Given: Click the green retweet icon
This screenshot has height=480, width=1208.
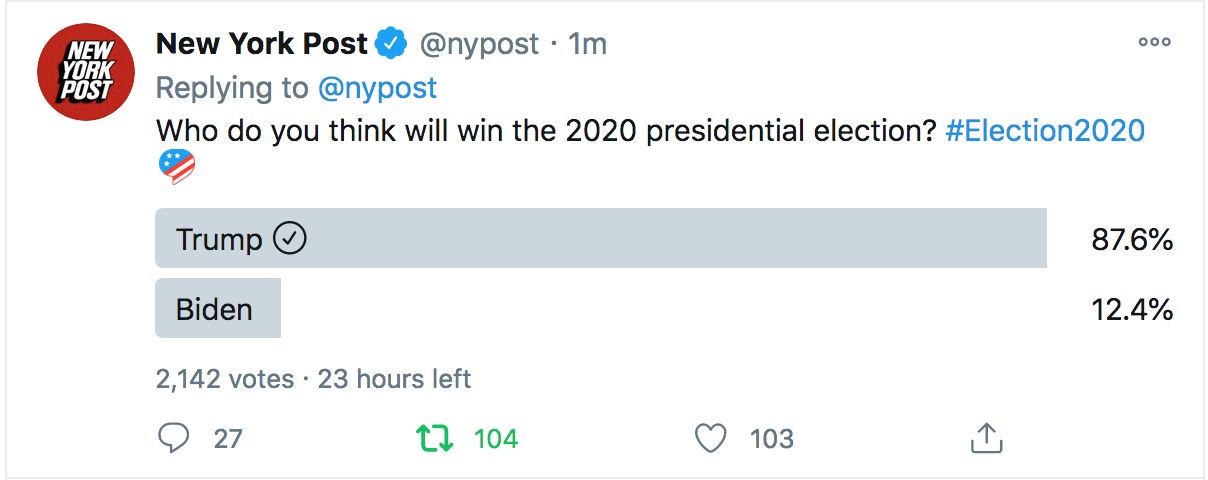Looking at the screenshot, I should click(436, 438).
